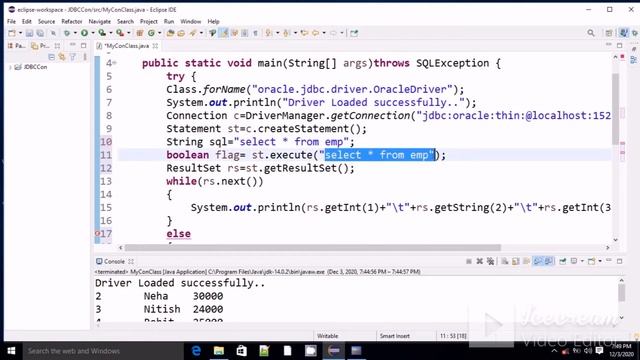Viewport: 640px width, 360px height.
Task: Toggle Word Wrap in editor toolbar
Action: point(234,33)
